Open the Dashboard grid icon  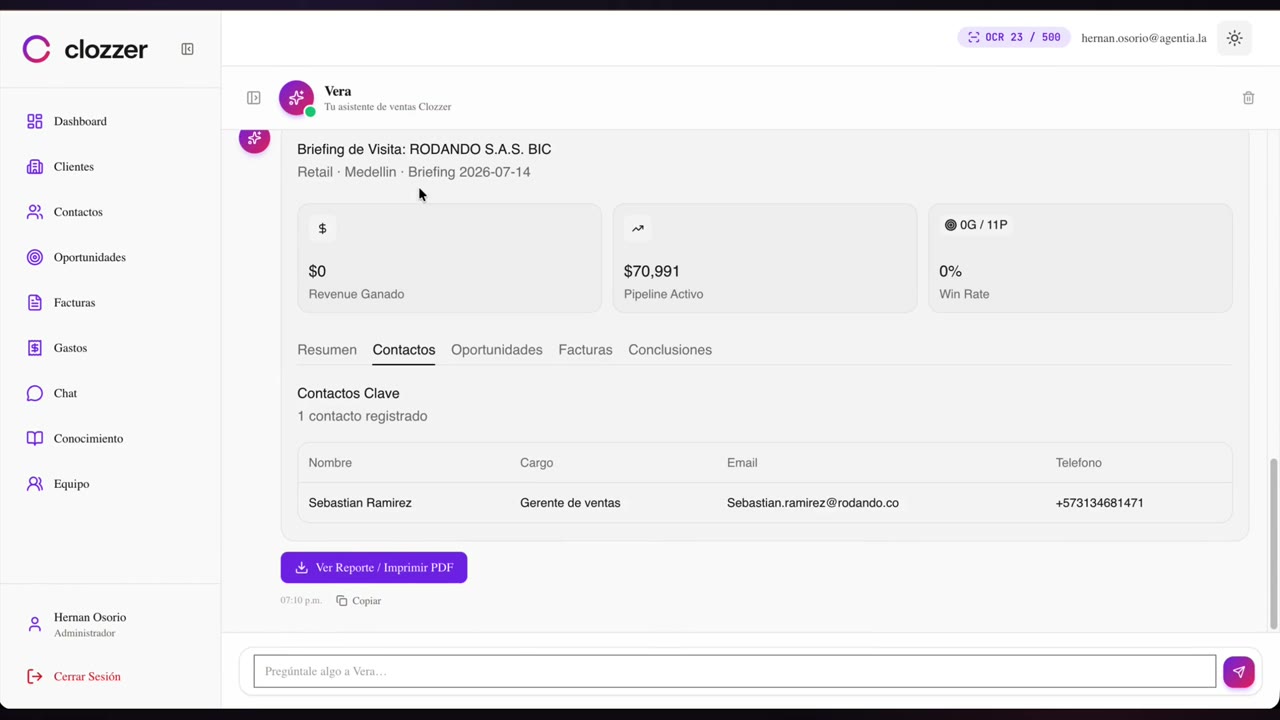pyautogui.click(x=35, y=121)
